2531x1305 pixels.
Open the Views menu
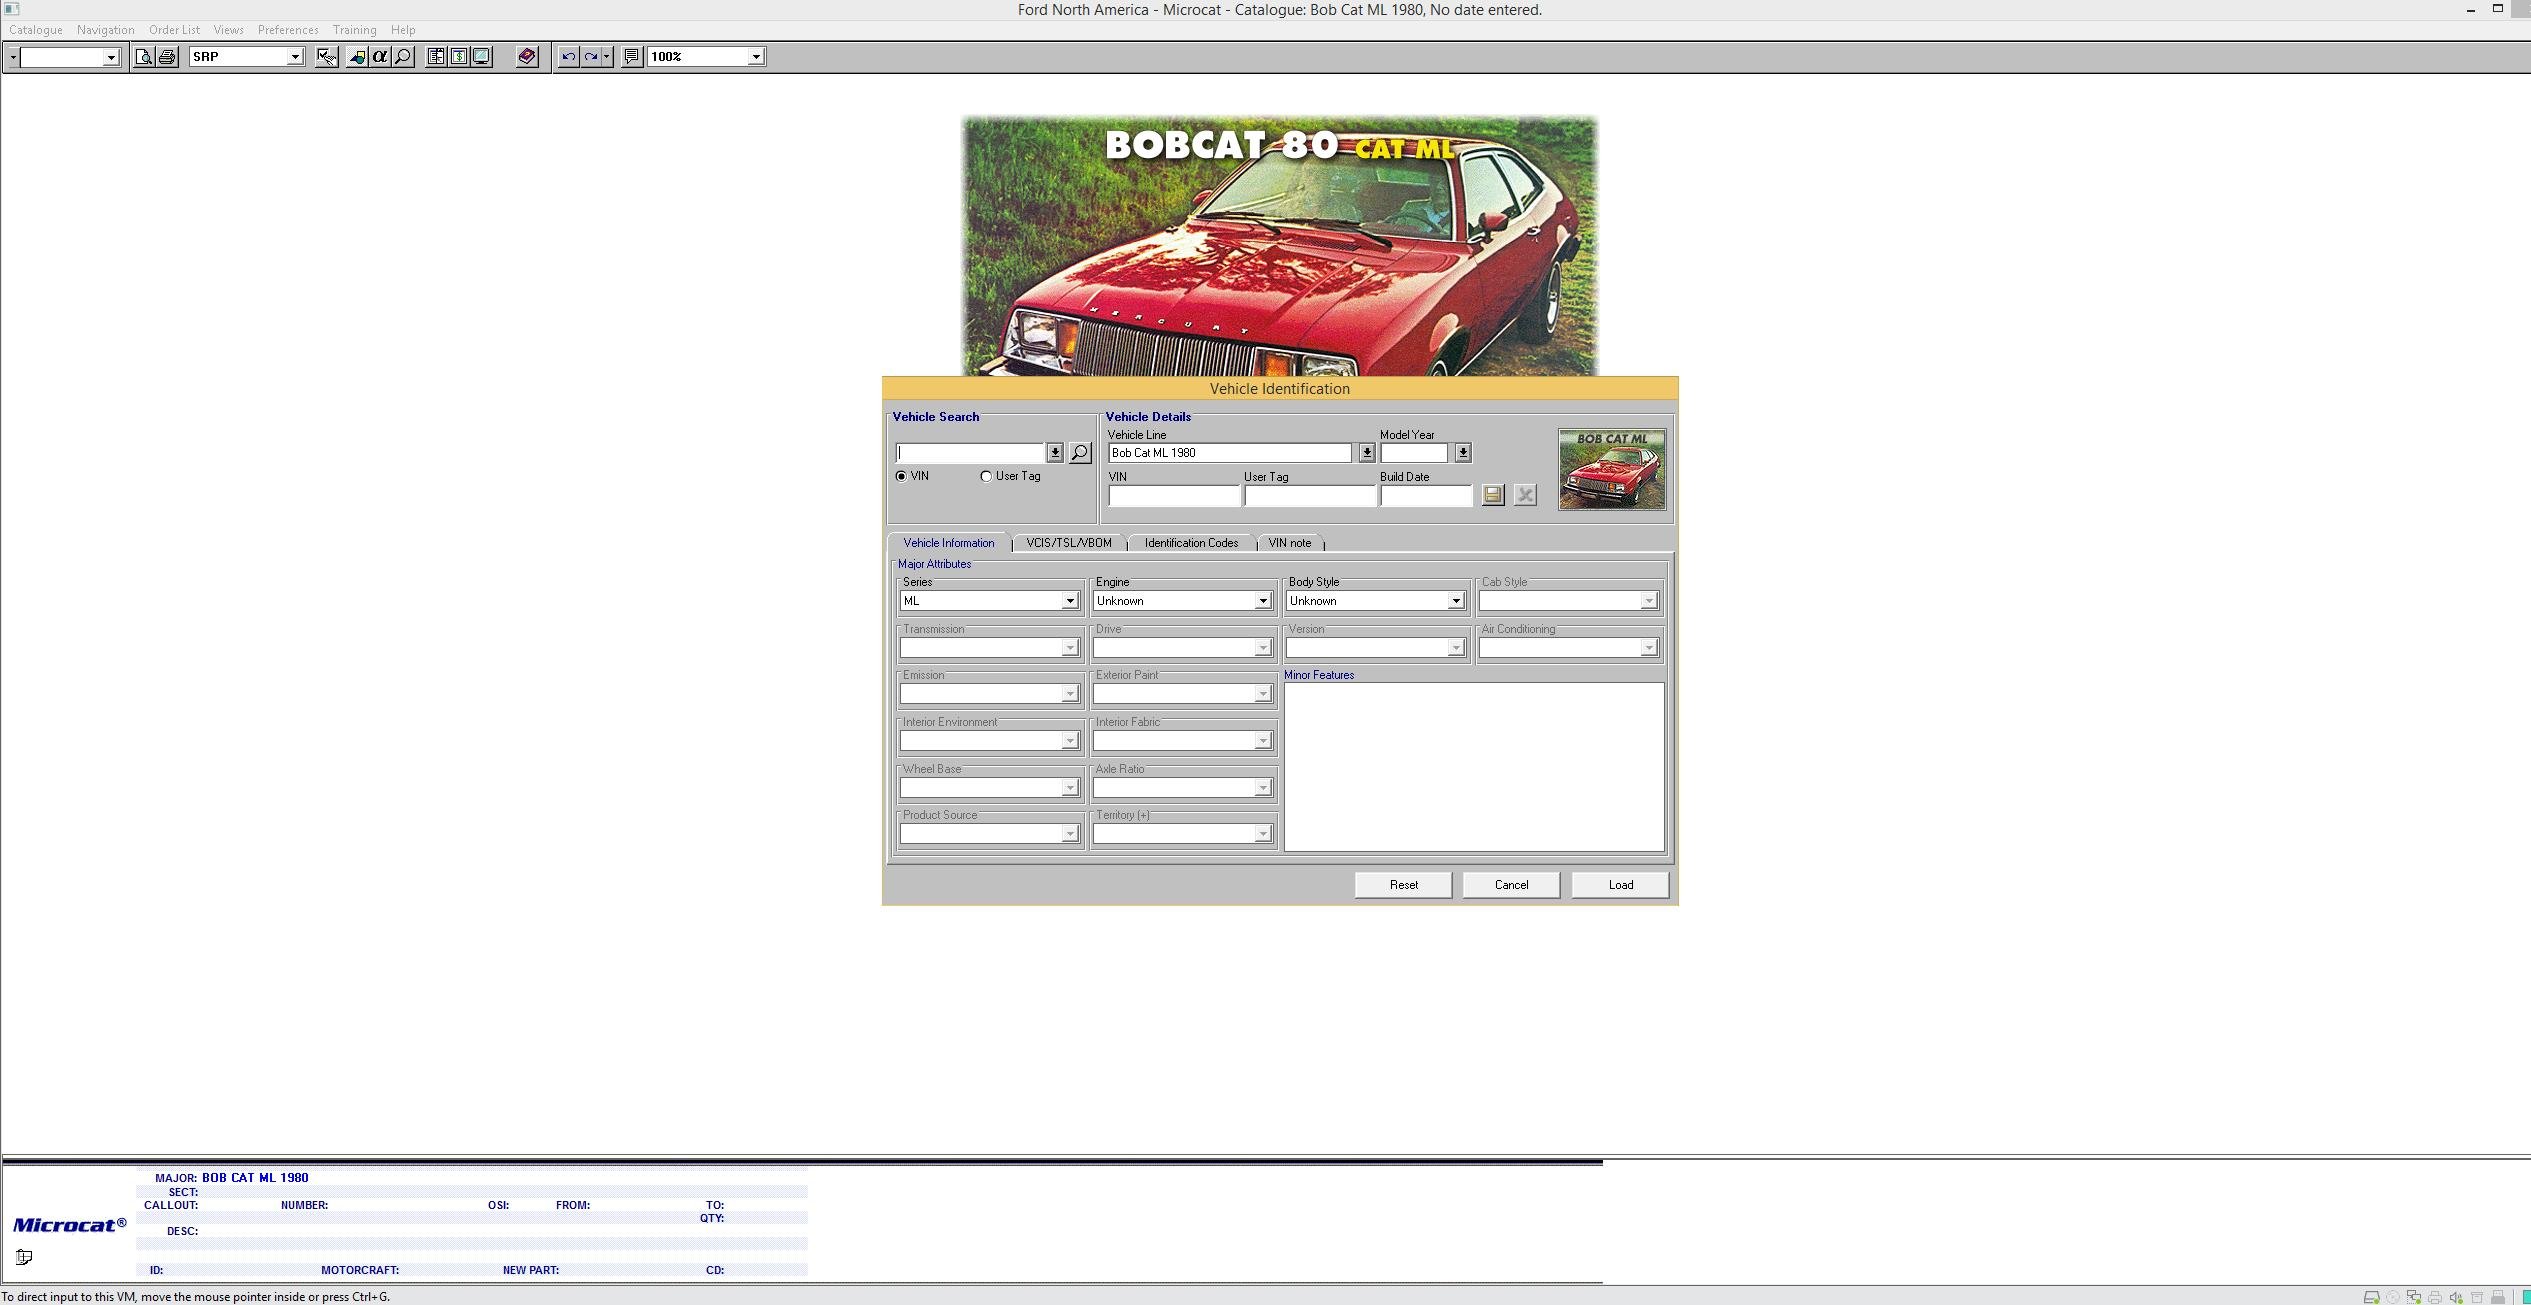click(228, 30)
